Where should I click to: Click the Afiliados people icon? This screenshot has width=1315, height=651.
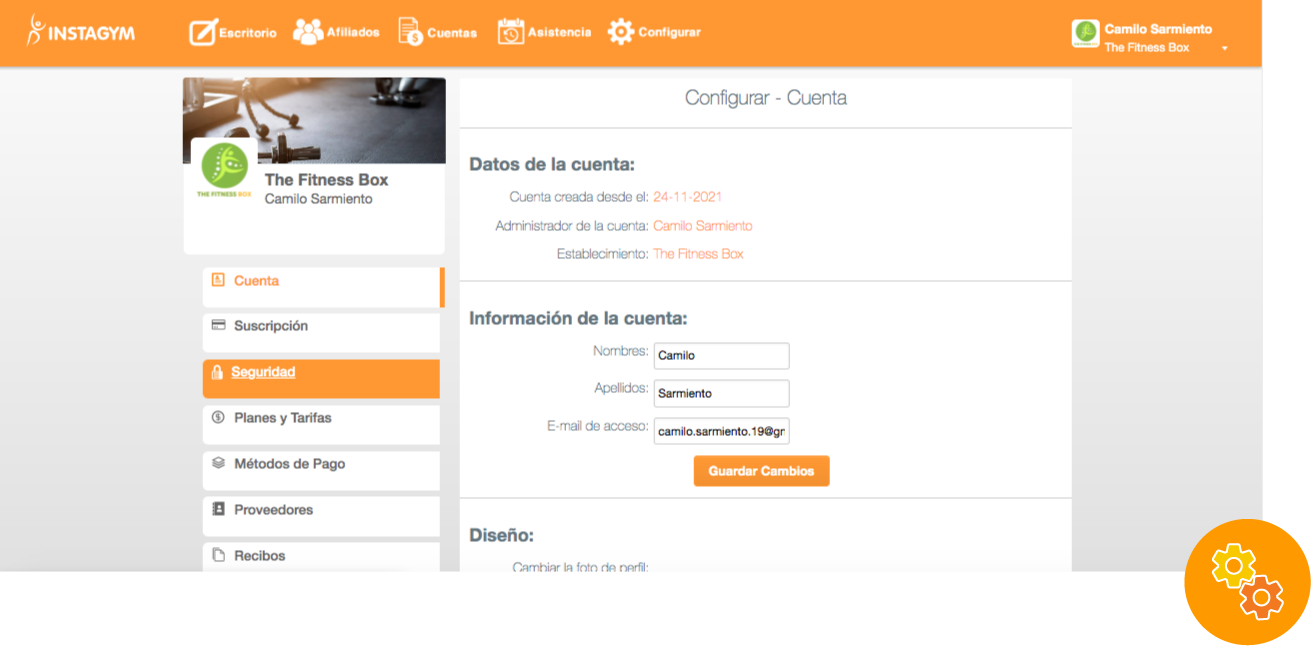308,32
